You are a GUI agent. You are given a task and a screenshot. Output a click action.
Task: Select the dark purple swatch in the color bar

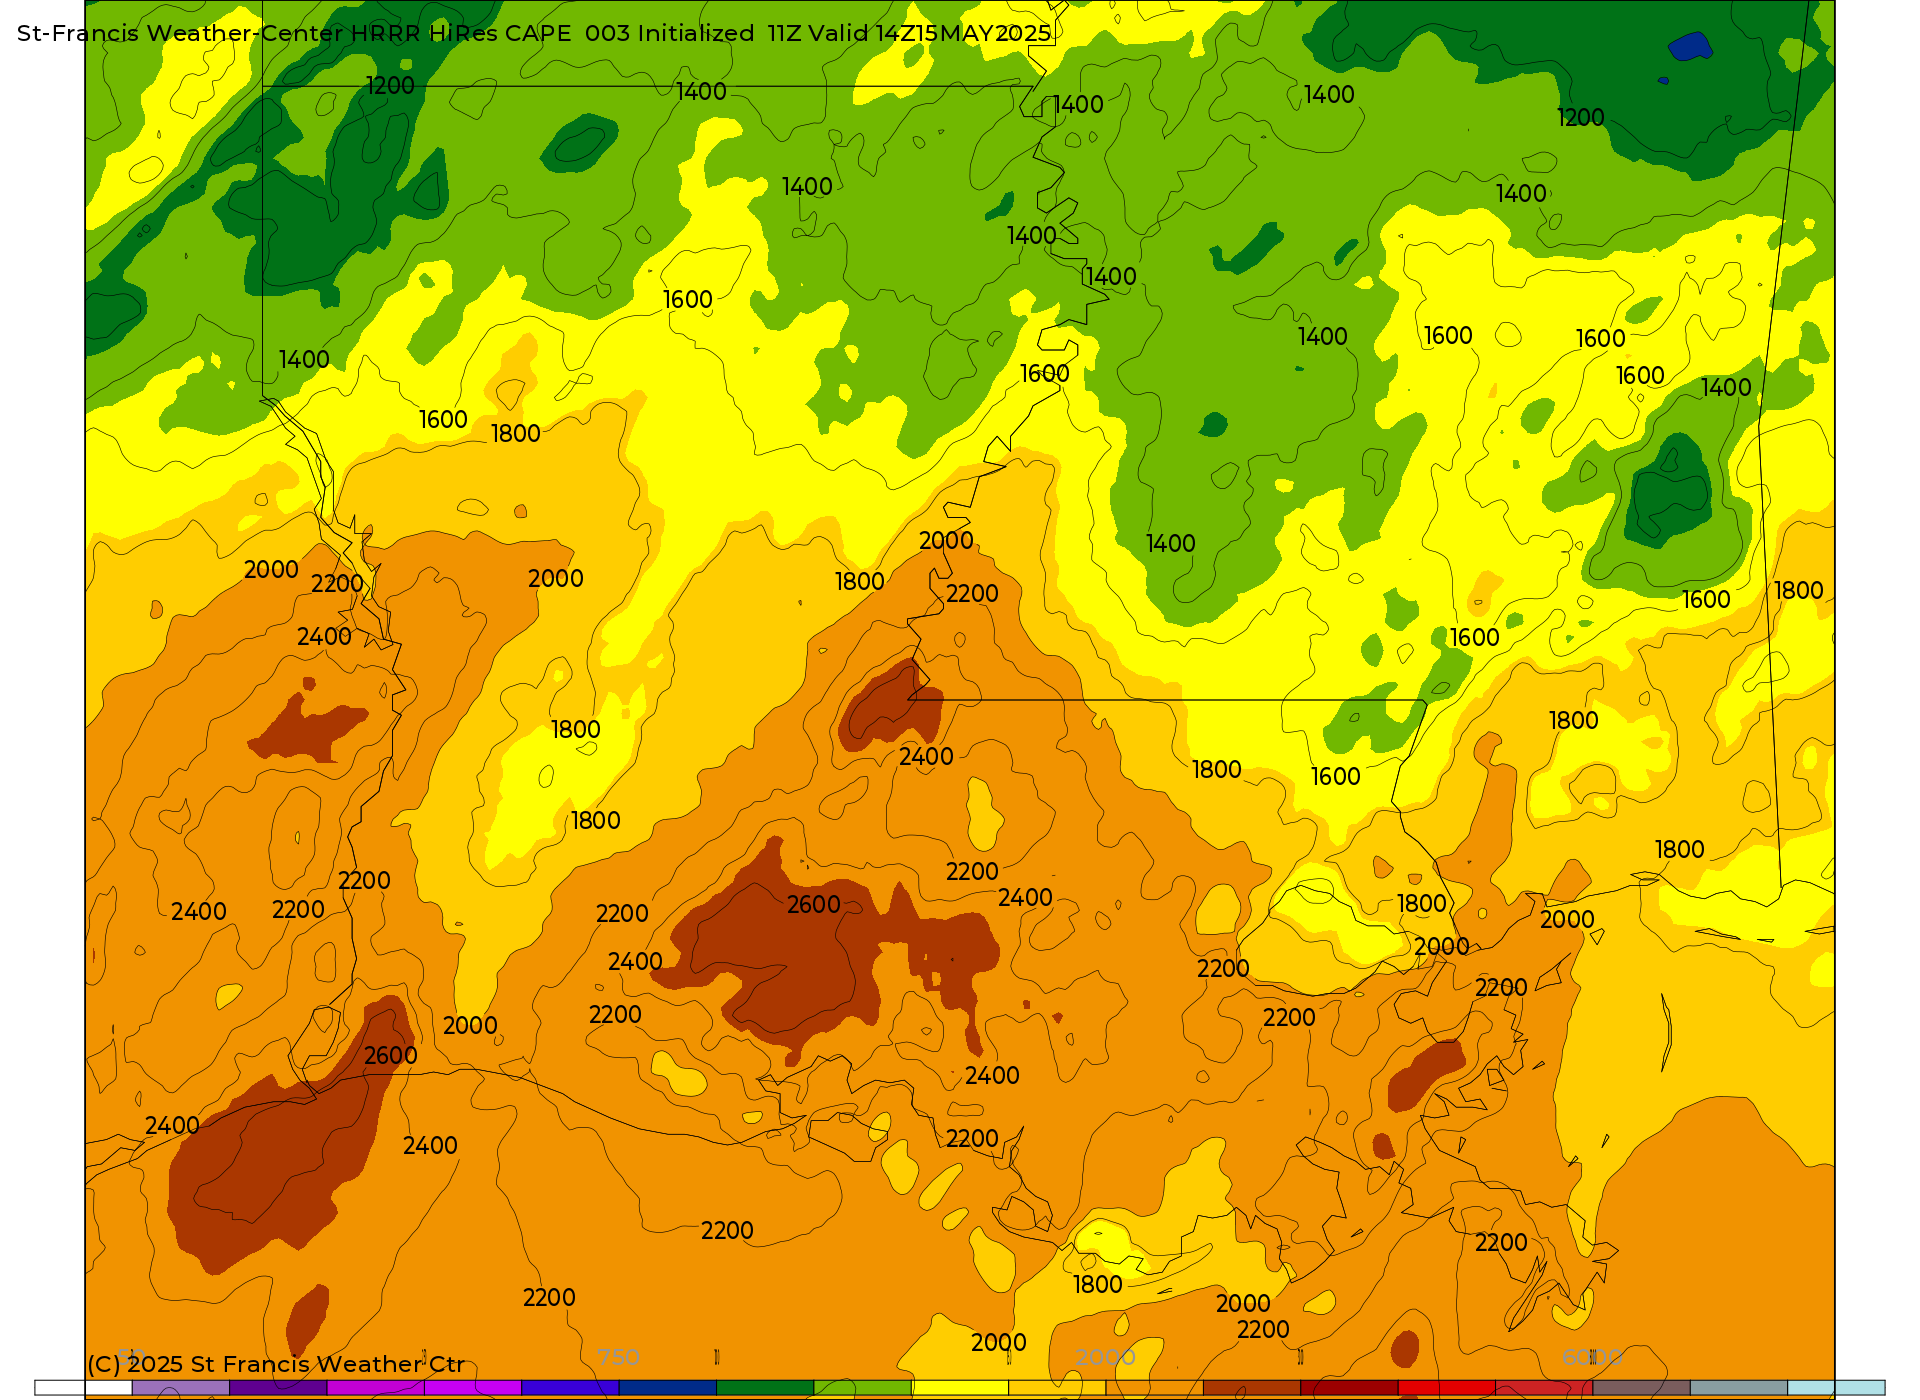[278, 1388]
